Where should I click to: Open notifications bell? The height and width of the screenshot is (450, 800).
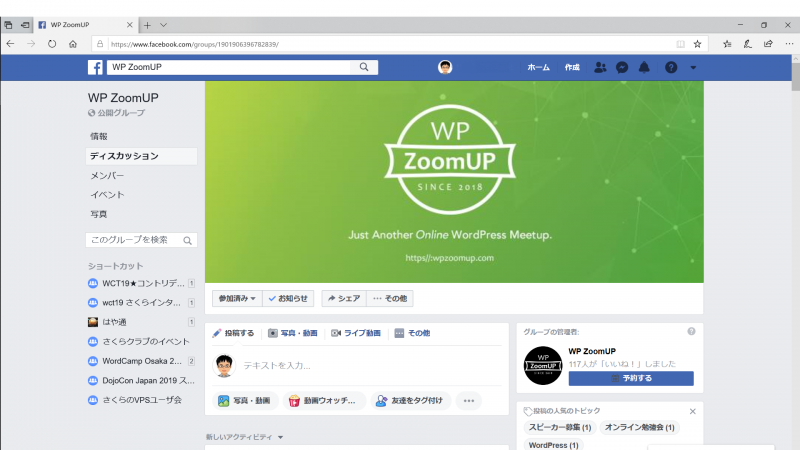644,67
